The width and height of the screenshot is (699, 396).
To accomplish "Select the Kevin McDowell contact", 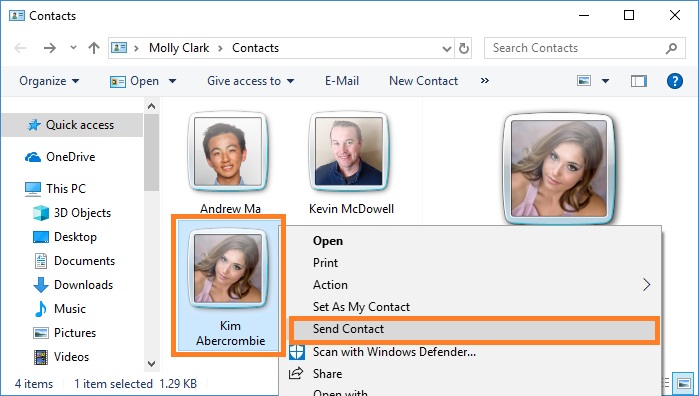I will 351,163.
